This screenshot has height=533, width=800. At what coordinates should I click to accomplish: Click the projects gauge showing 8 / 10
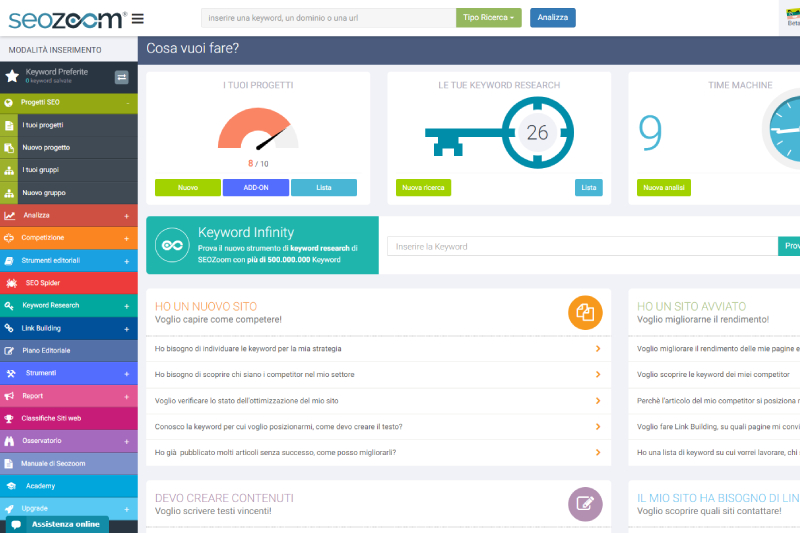coord(258,128)
